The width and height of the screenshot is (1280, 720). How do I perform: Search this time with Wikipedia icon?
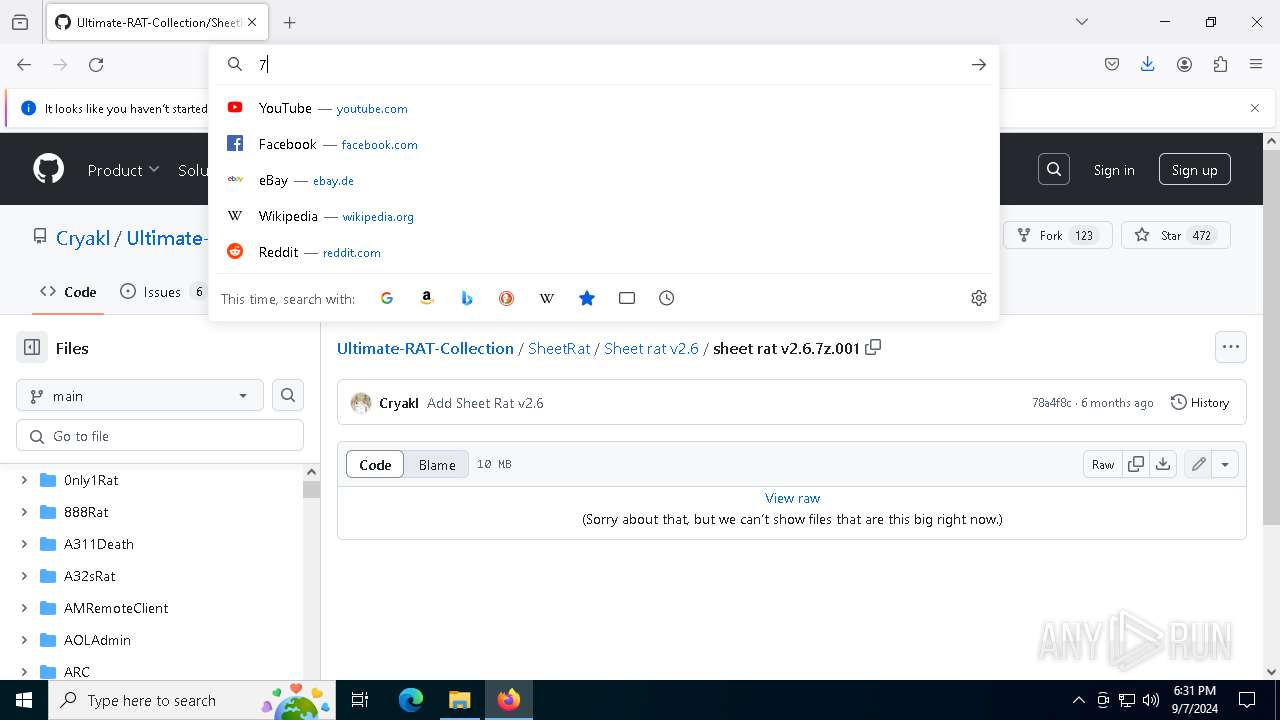(x=547, y=298)
